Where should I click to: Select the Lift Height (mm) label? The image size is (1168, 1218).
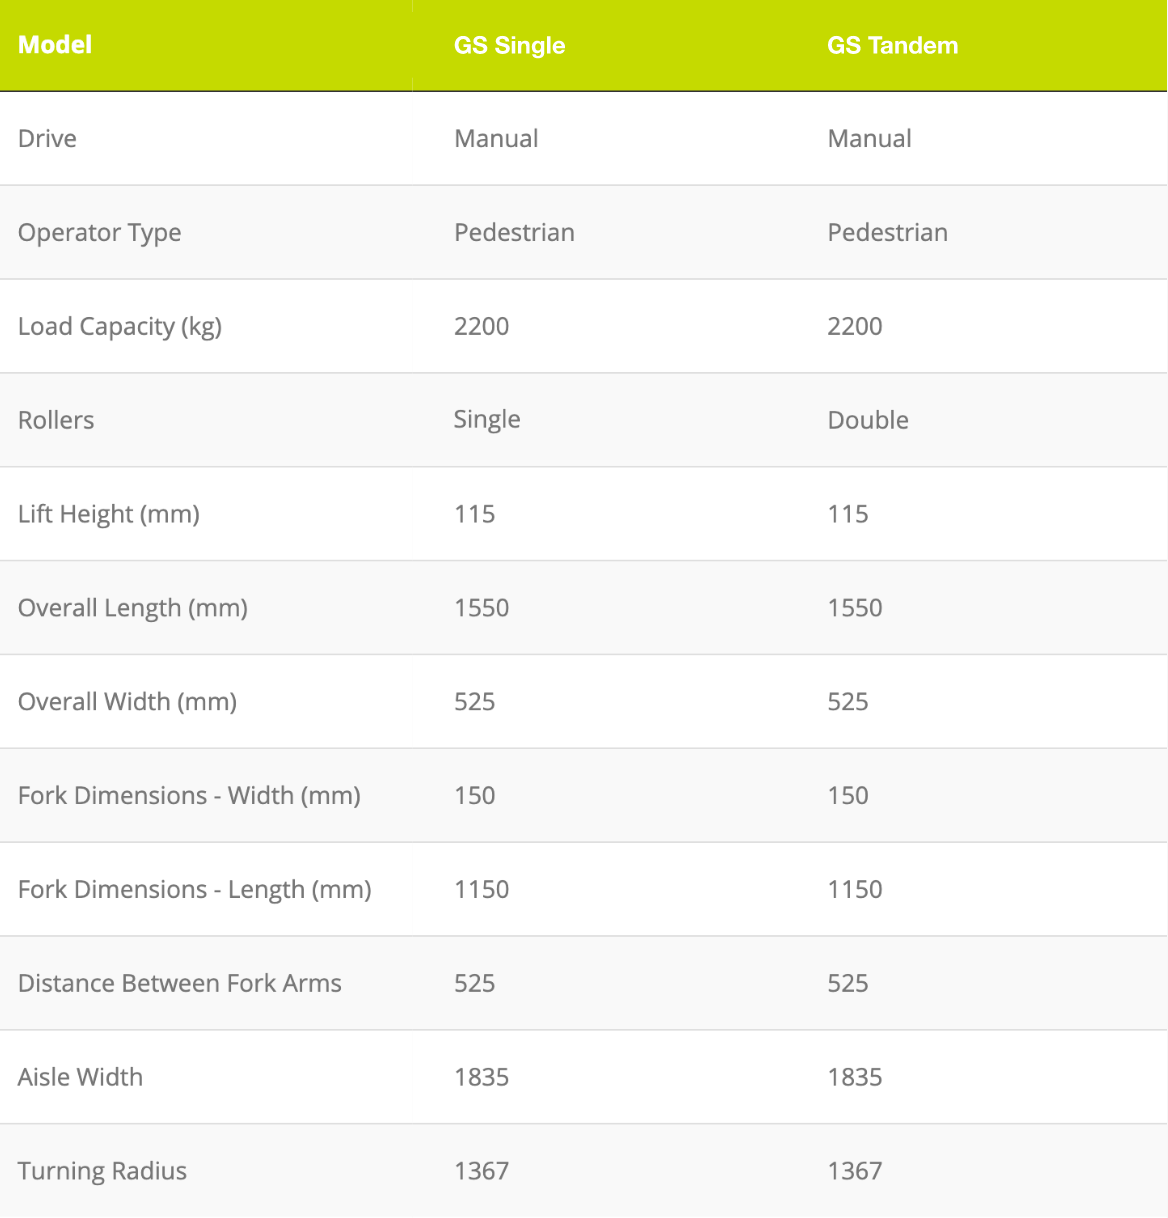point(108,514)
